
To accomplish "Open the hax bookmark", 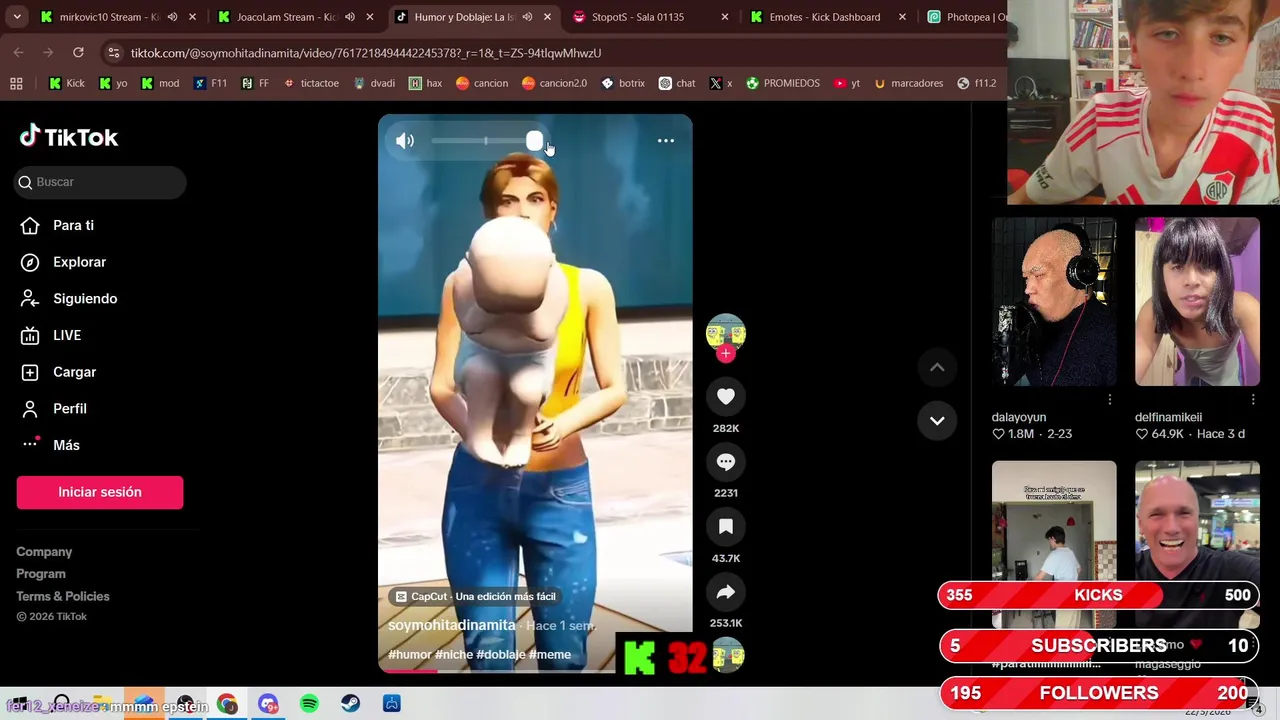I will click(x=425, y=83).
